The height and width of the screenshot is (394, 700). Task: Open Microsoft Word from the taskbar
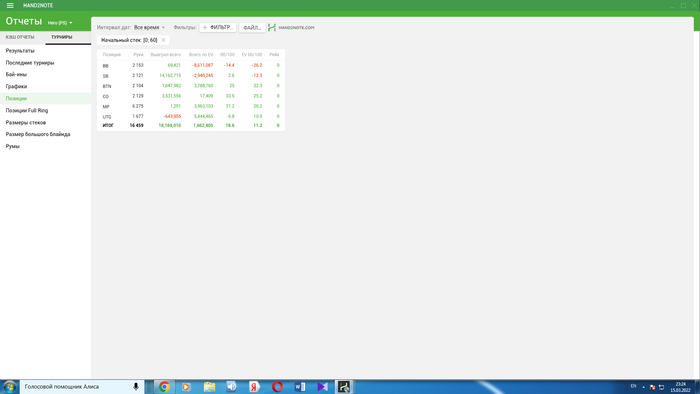tap(300, 387)
